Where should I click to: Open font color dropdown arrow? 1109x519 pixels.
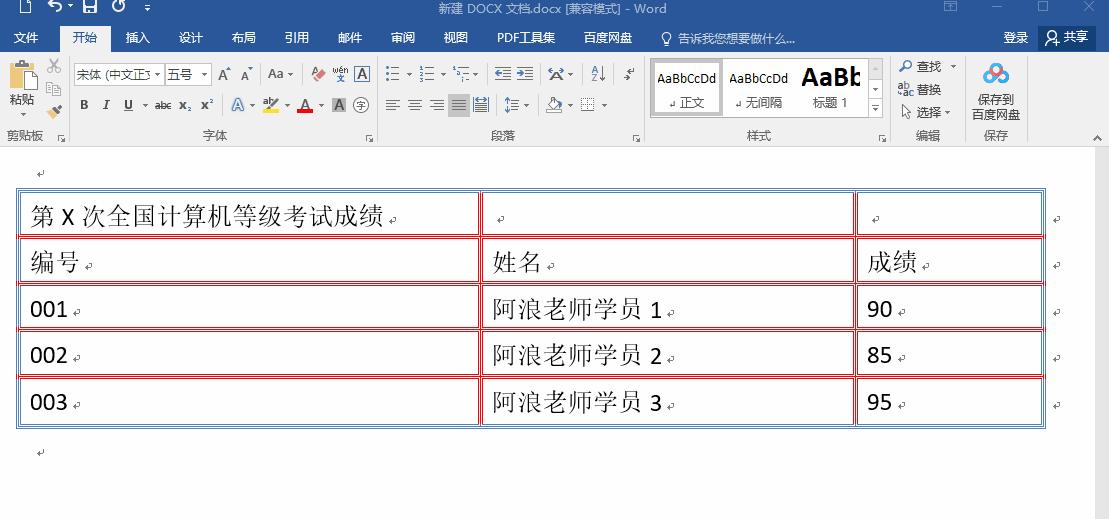(321, 105)
